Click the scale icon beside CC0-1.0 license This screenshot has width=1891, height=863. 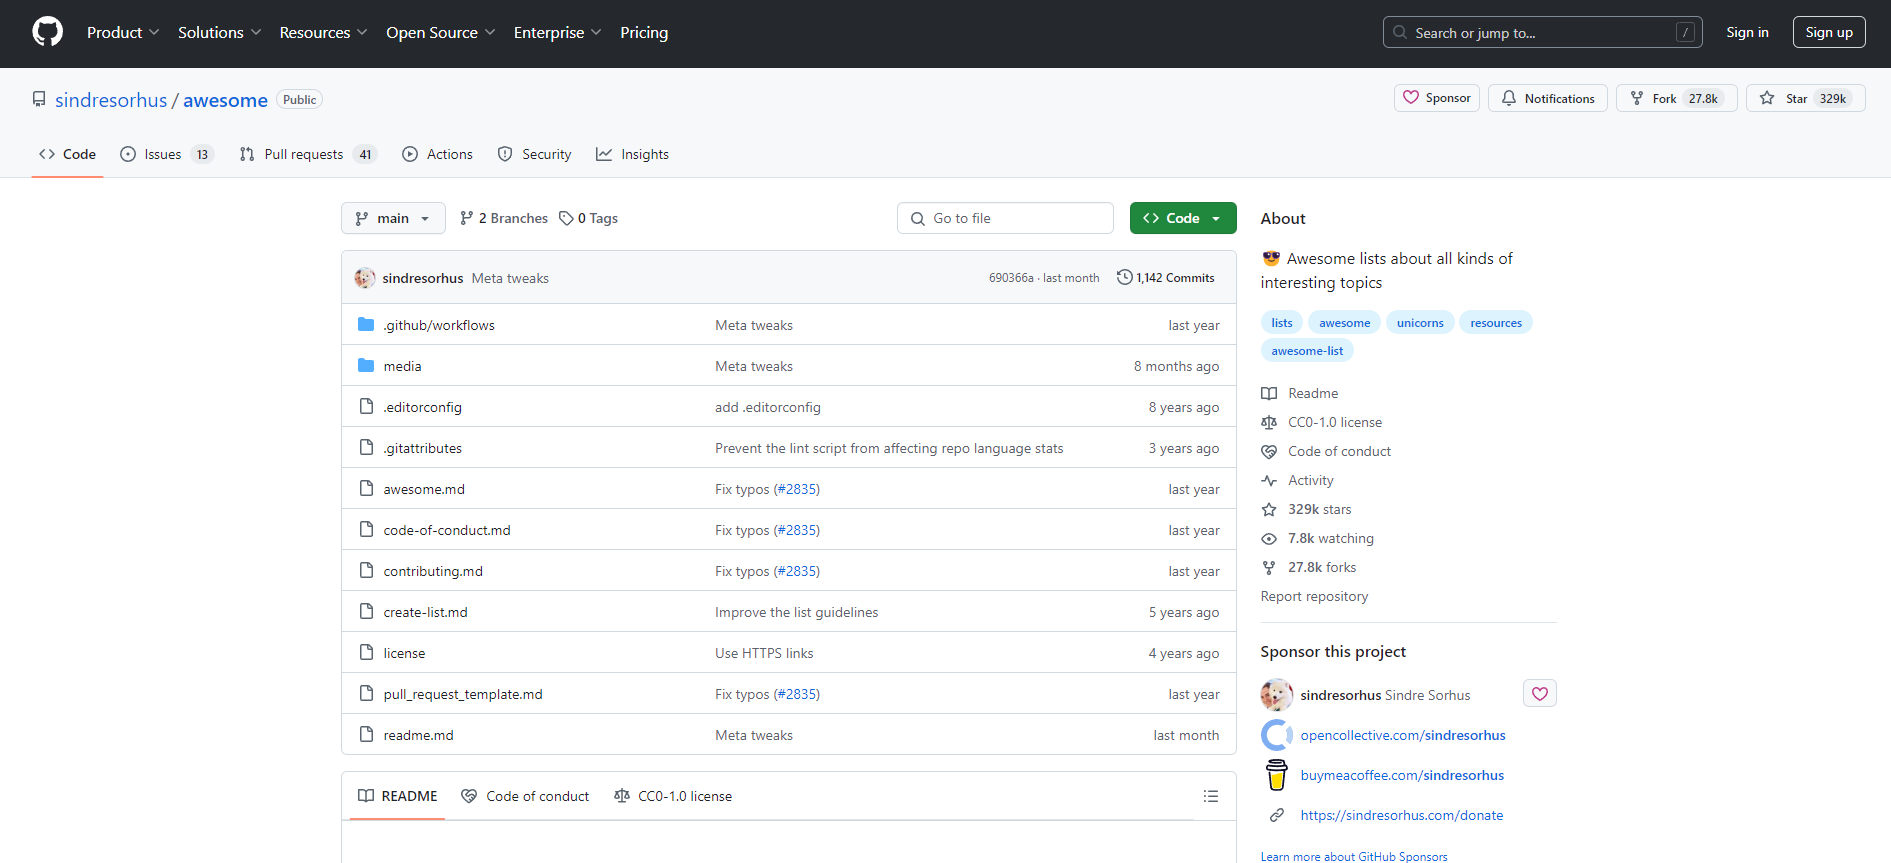pos(1269,422)
